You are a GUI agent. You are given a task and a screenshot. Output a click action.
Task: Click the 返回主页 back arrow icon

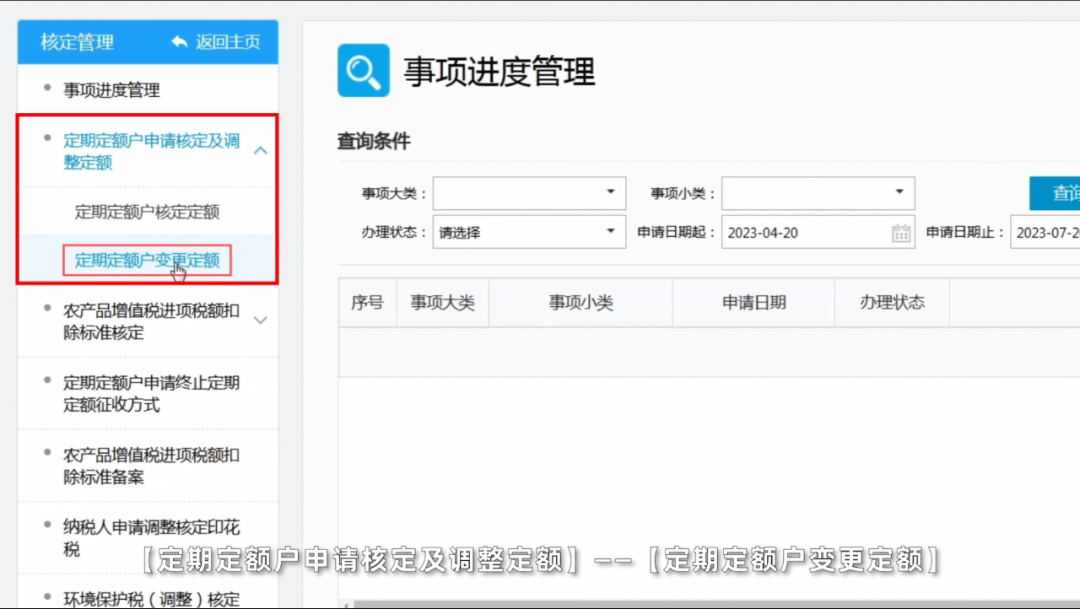point(180,42)
